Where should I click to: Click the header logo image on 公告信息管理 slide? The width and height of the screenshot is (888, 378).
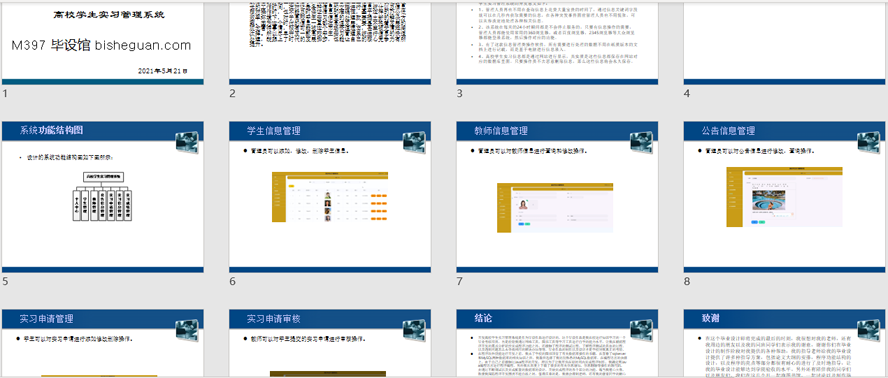point(869,142)
